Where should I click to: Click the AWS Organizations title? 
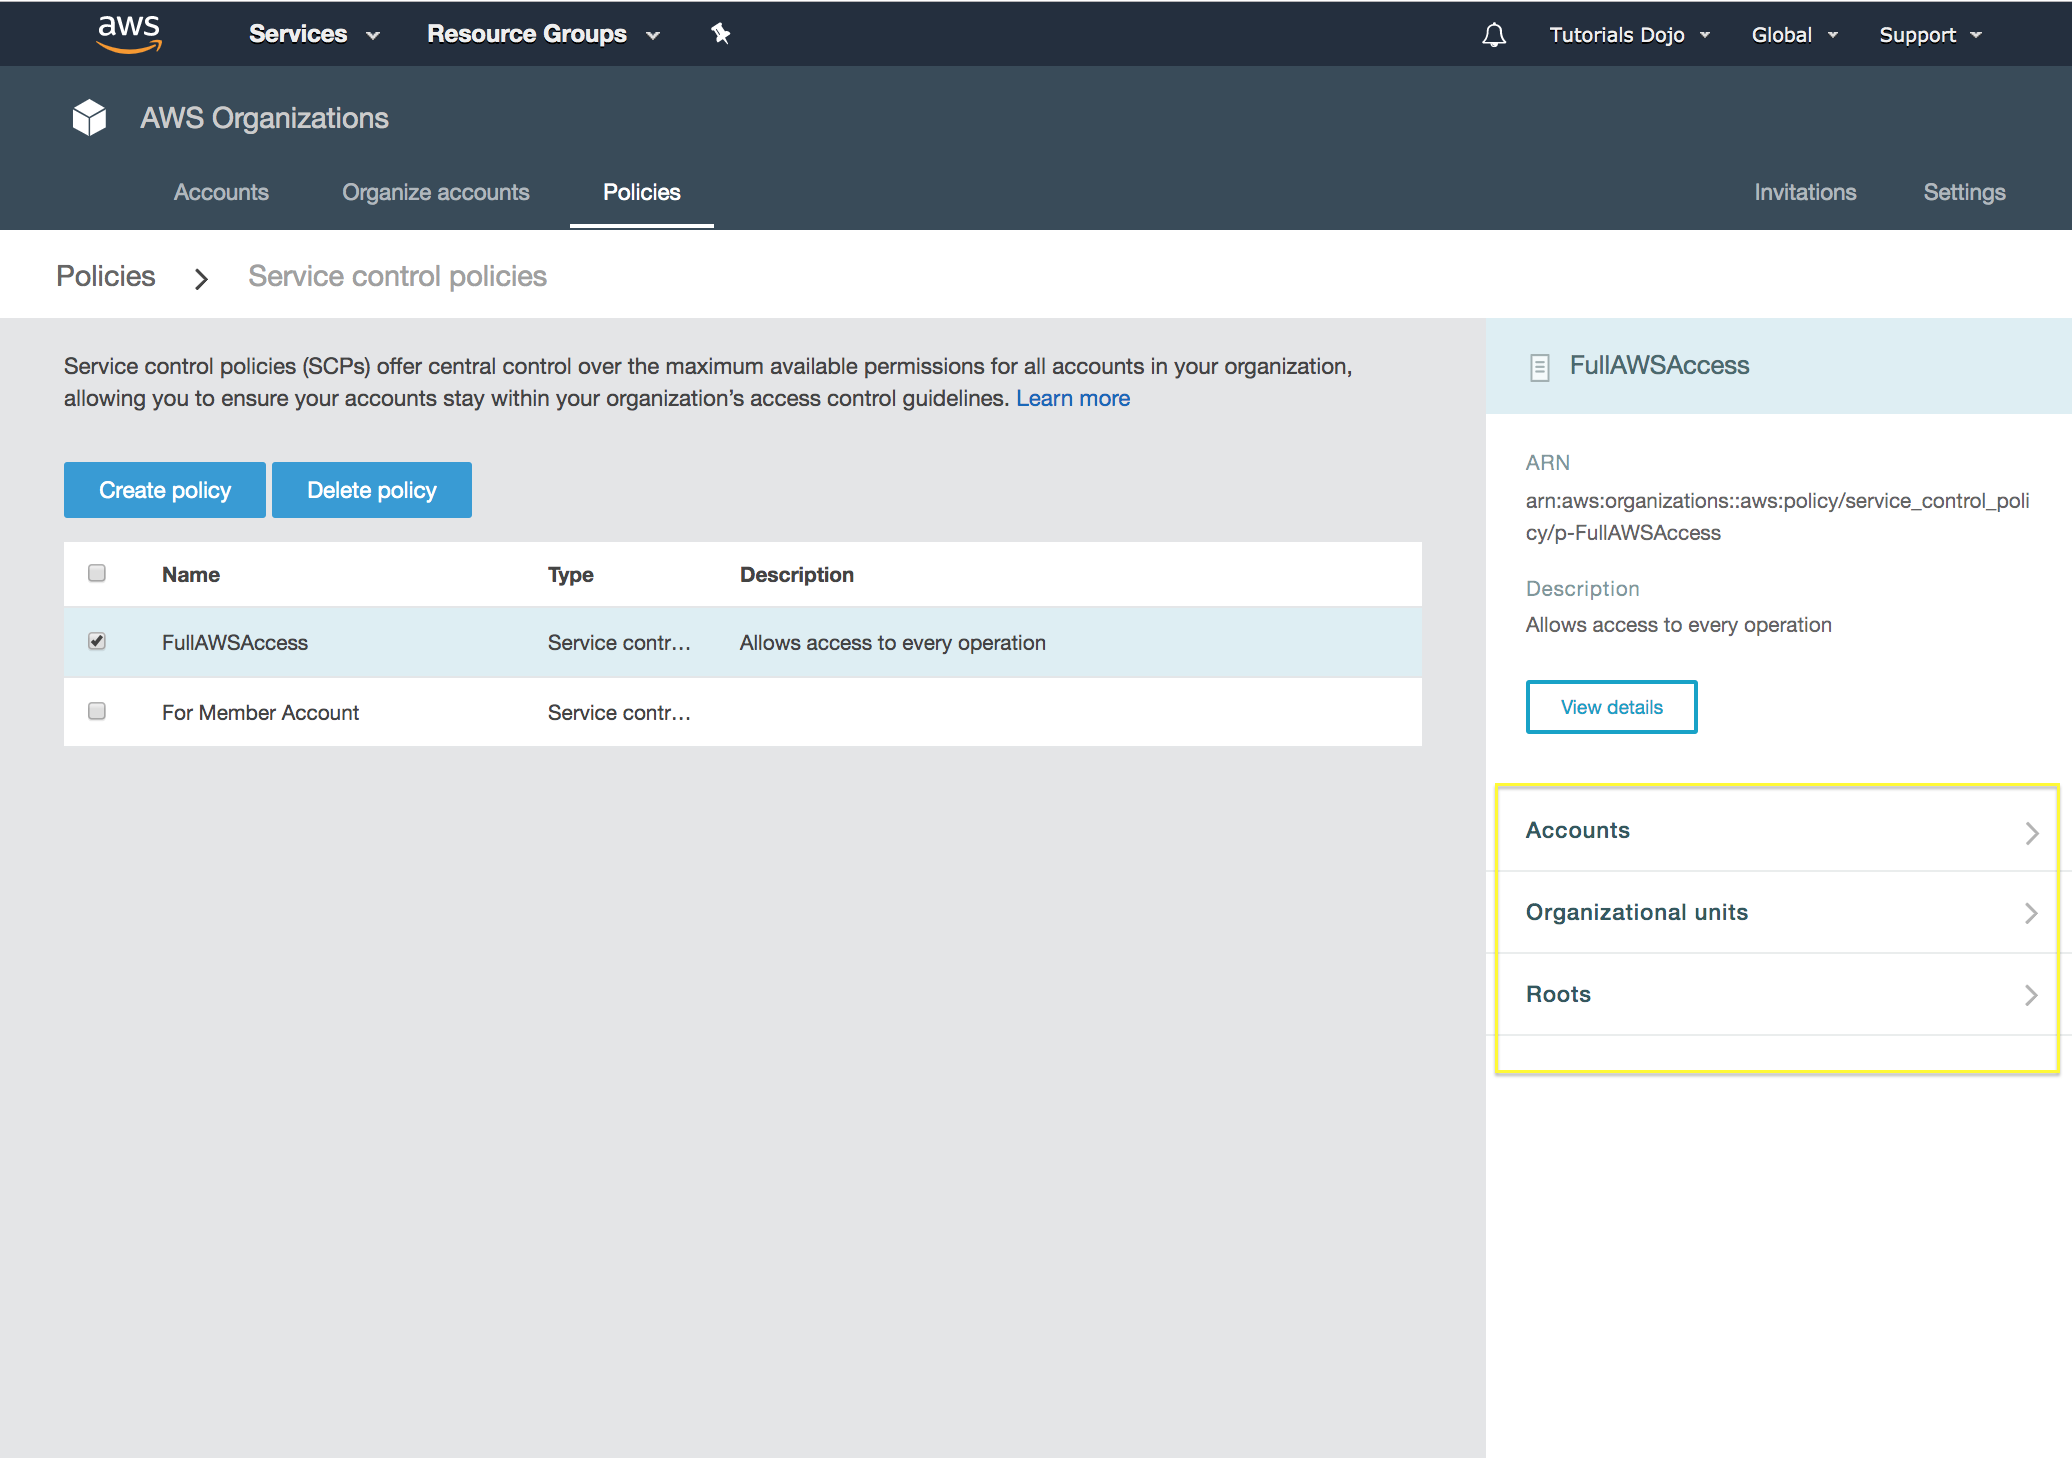[x=264, y=118]
